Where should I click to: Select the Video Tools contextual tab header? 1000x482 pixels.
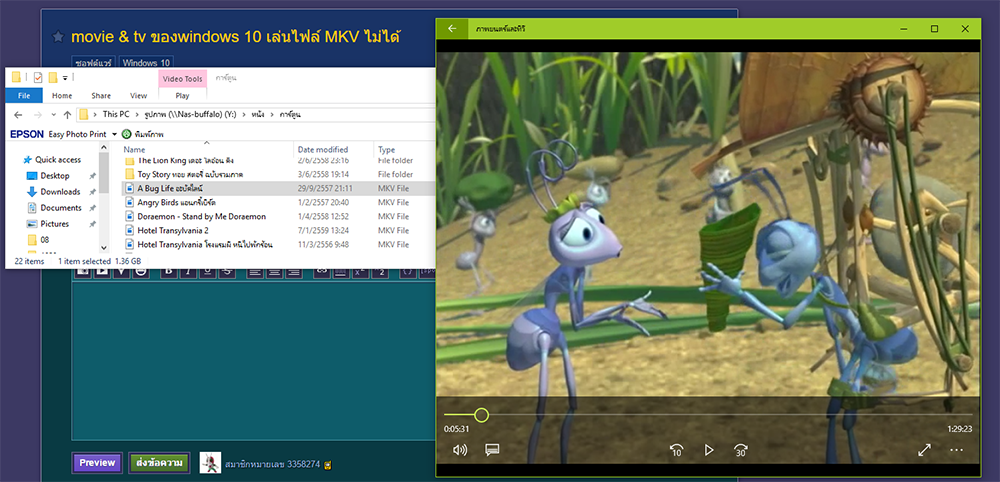point(182,78)
